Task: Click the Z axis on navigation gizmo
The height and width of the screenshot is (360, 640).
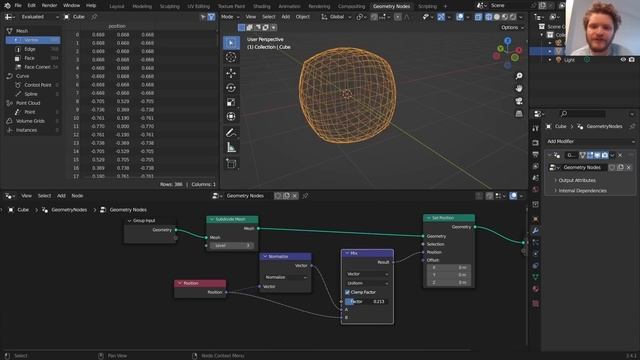Action: (x=507, y=41)
